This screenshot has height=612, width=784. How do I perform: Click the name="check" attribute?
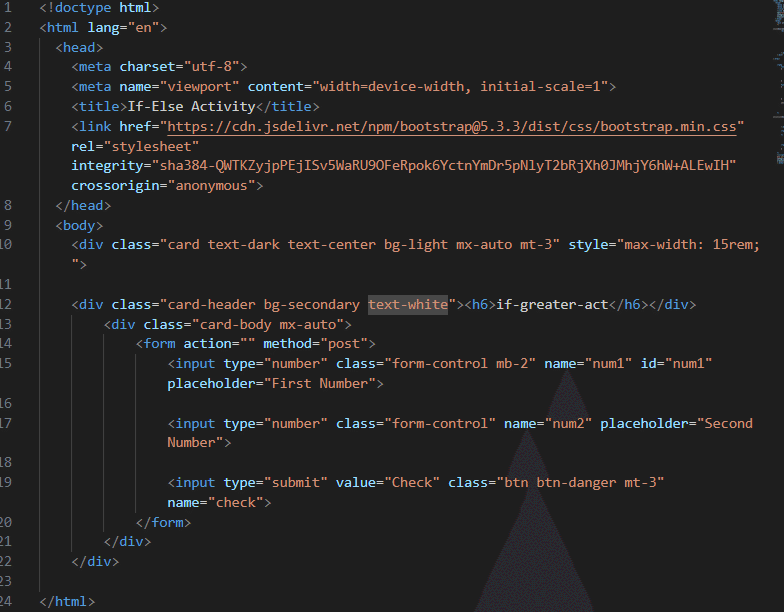216,502
